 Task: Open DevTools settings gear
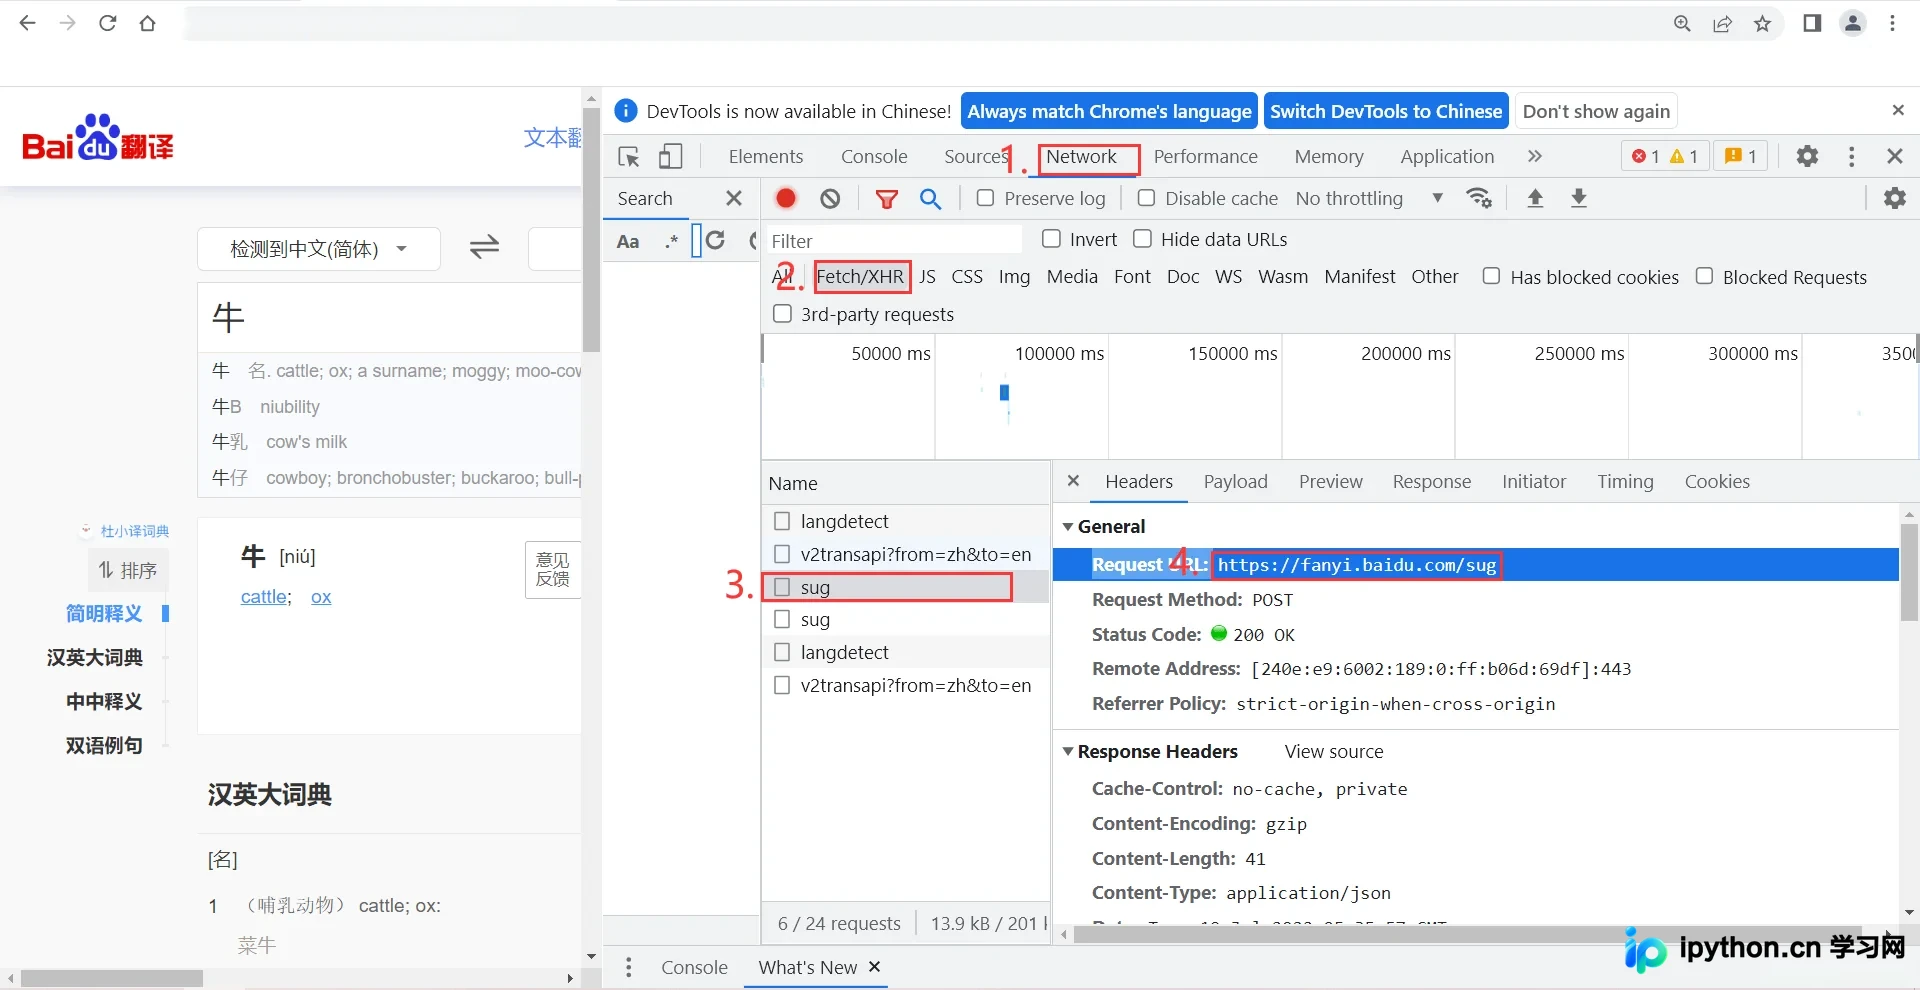click(1807, 156)
